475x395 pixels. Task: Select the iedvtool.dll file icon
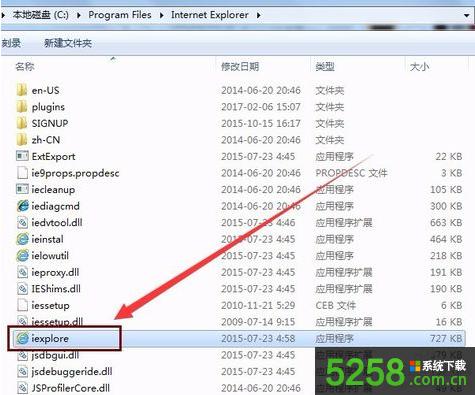[x=23, y=222]
